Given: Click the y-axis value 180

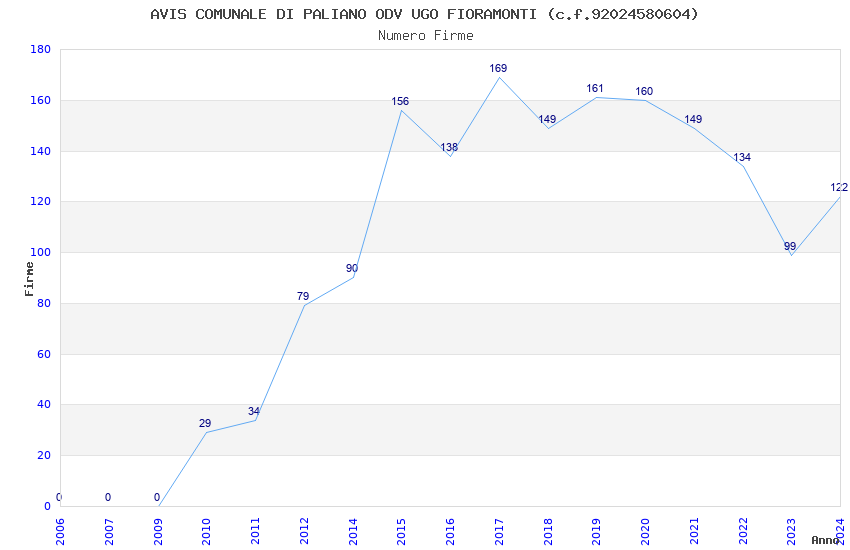Looking at the screenshot, I should tap(40, 49).
